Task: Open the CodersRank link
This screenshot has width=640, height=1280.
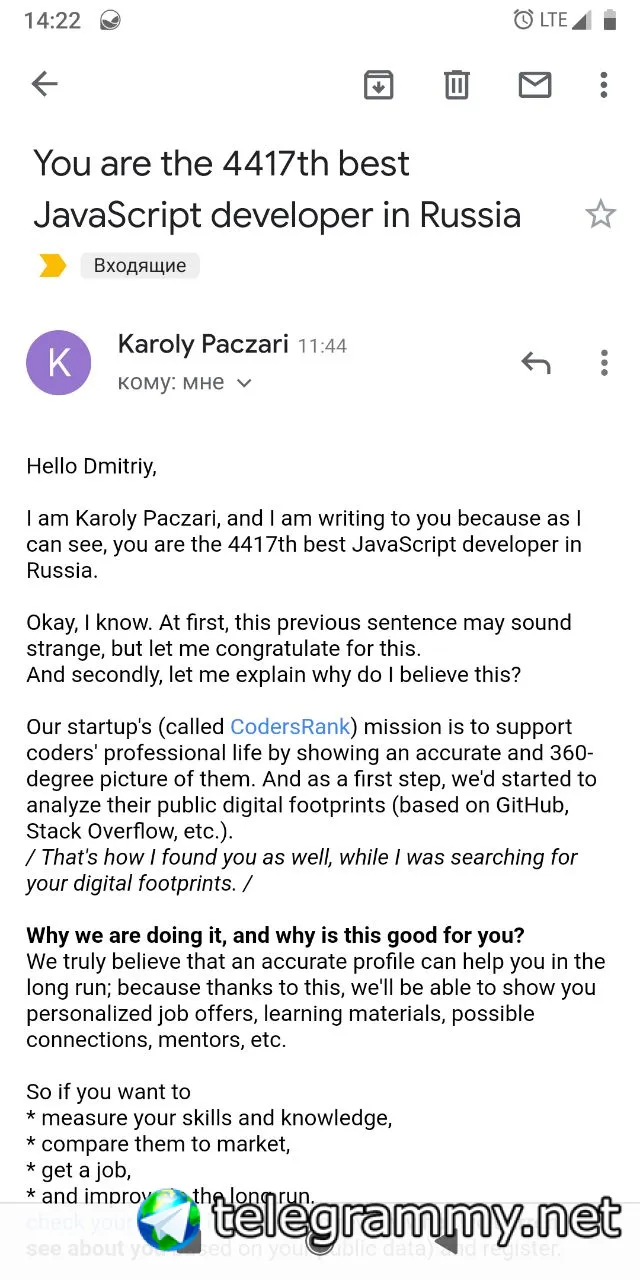Action: coord(290,727)
